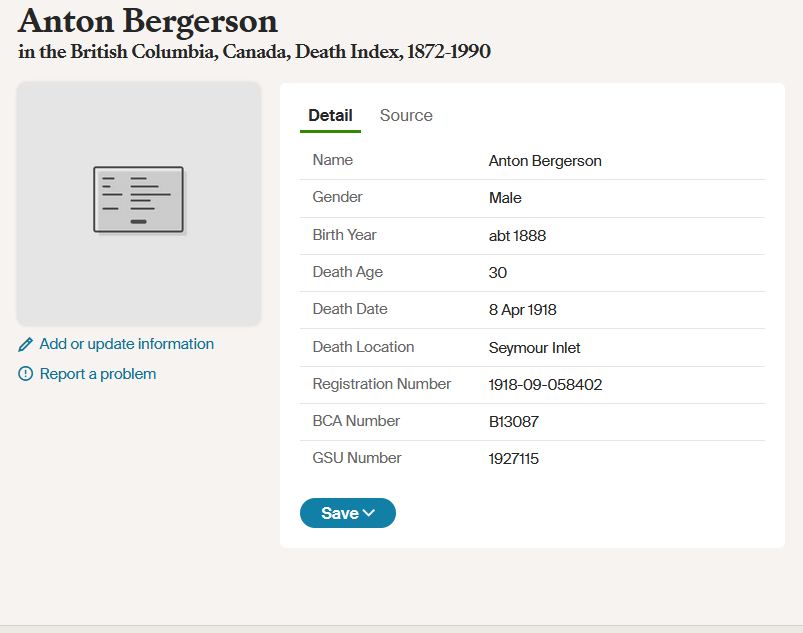Click the Death Location value Seymour Inlet

point(534,348)
